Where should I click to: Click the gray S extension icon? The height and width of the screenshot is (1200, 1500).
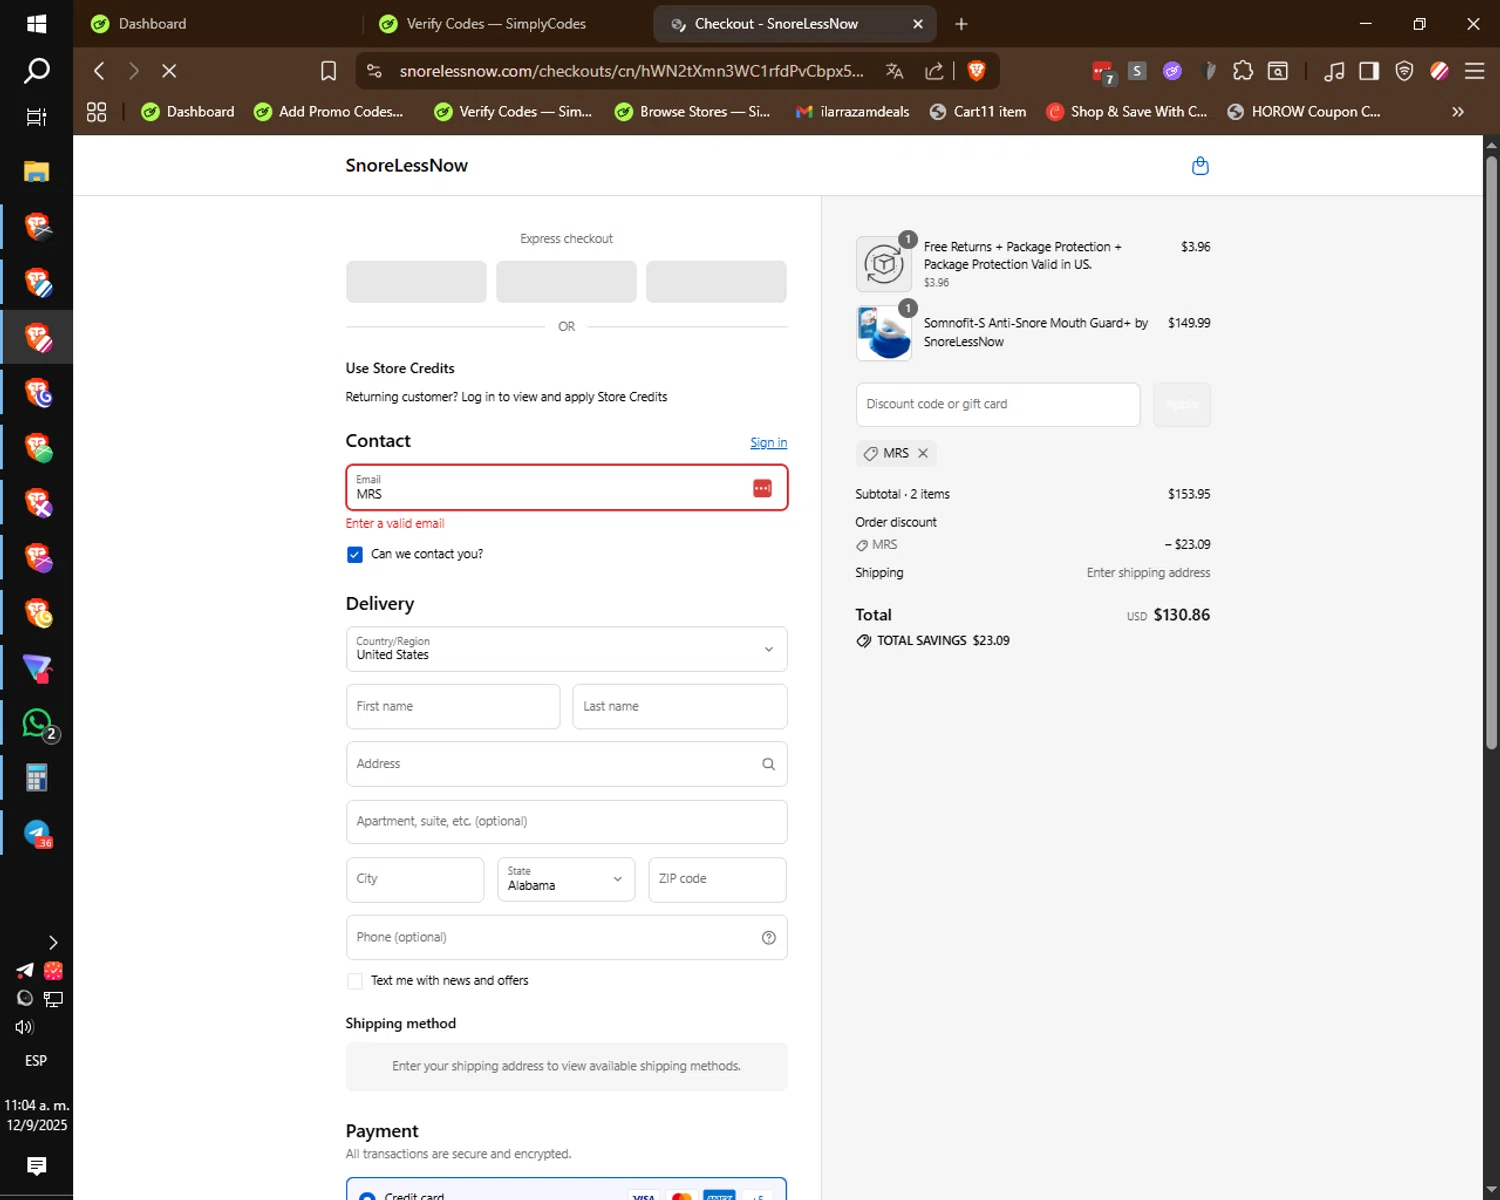1137,71
